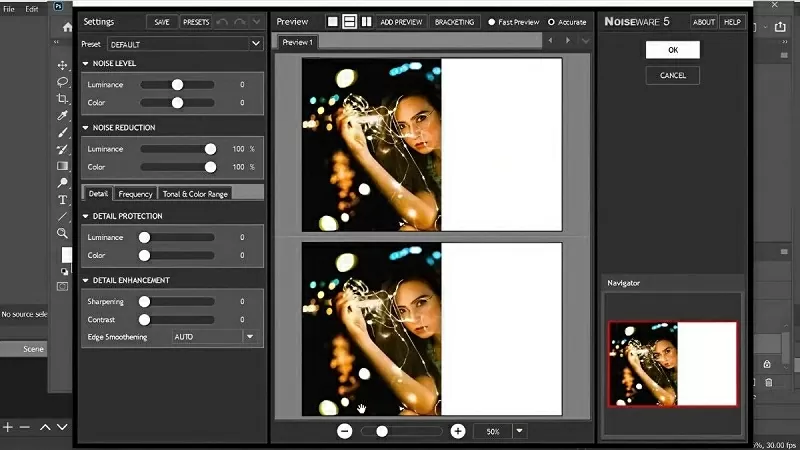Click the zoom out minus button

(345, 431)
